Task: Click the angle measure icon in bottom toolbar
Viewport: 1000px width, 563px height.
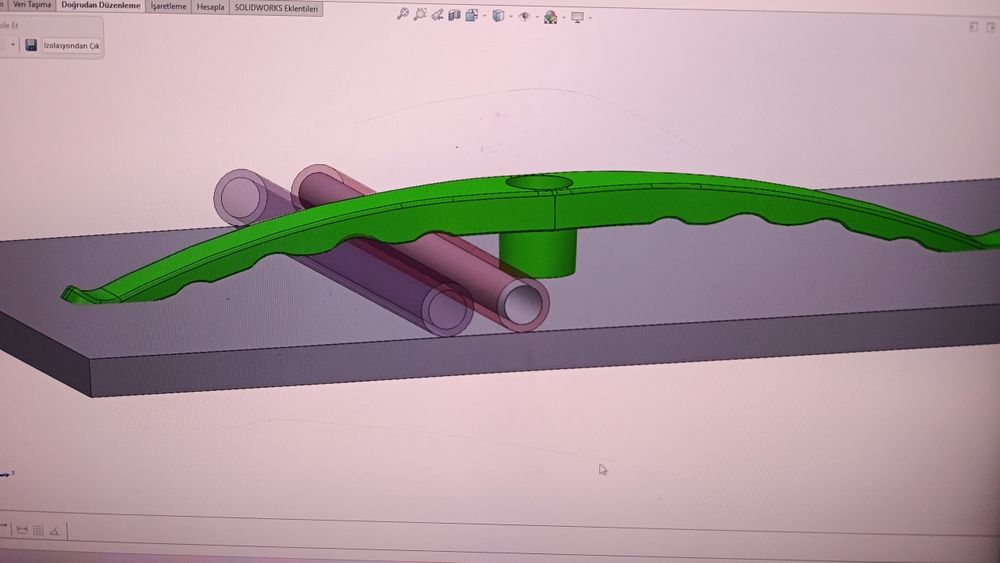Action: click(x=55, y=530)
